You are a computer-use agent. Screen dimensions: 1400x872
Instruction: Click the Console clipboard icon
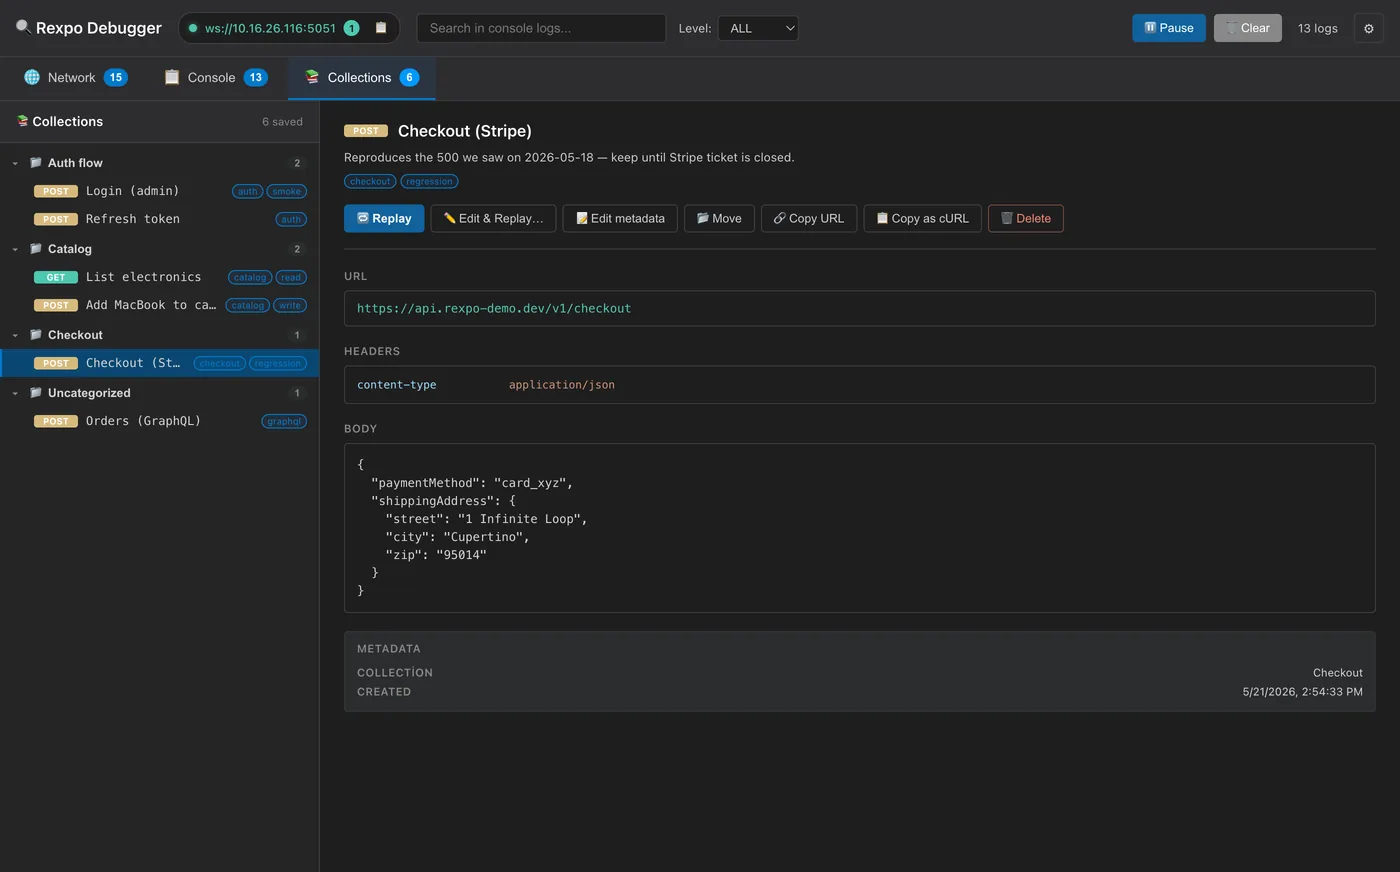pos(172,77)
